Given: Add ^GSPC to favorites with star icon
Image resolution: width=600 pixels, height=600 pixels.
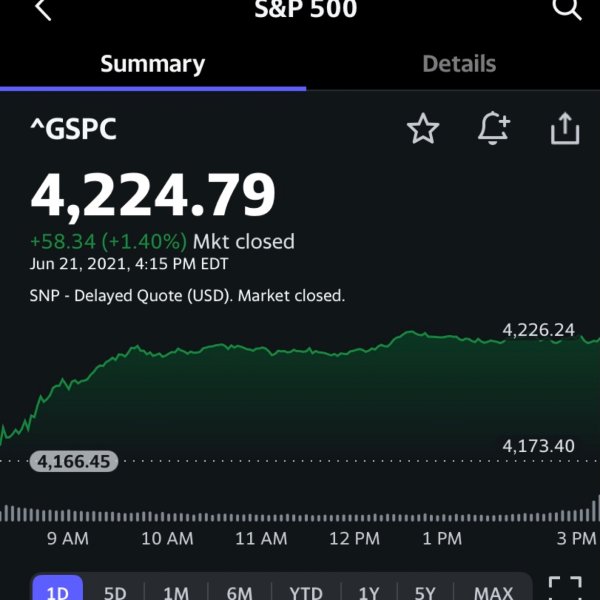Looking at the screenshot, I should coord(423,129).
